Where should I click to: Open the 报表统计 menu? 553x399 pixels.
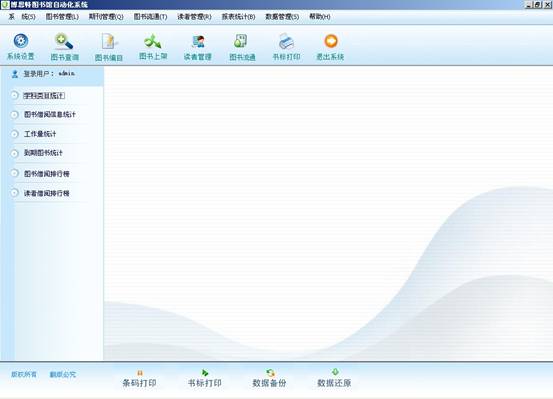pyautogui.click(x=238, y=17)
